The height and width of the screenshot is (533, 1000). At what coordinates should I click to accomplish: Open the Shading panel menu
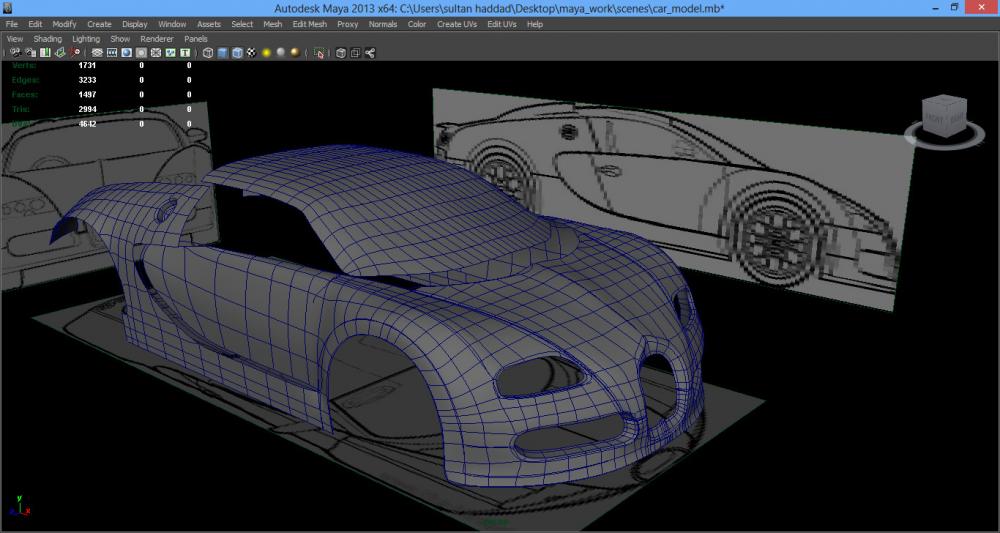tap(47, 39)
